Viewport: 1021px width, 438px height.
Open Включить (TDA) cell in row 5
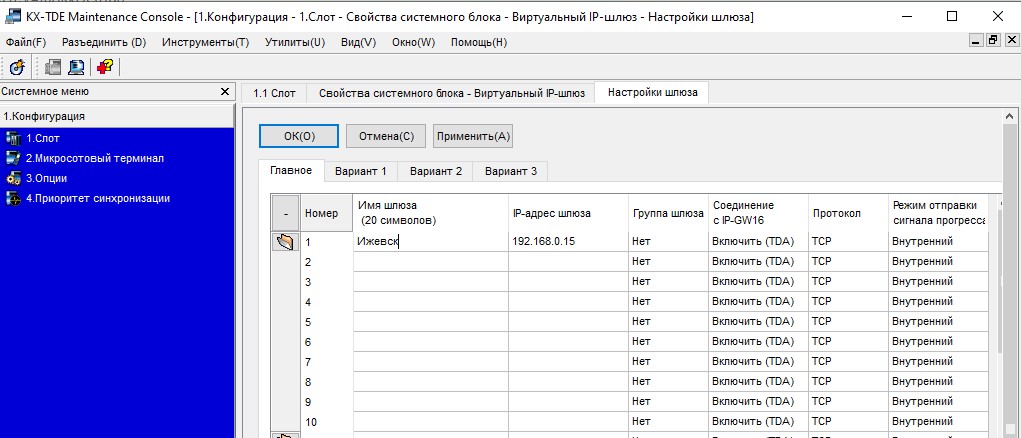coord(759,322)
